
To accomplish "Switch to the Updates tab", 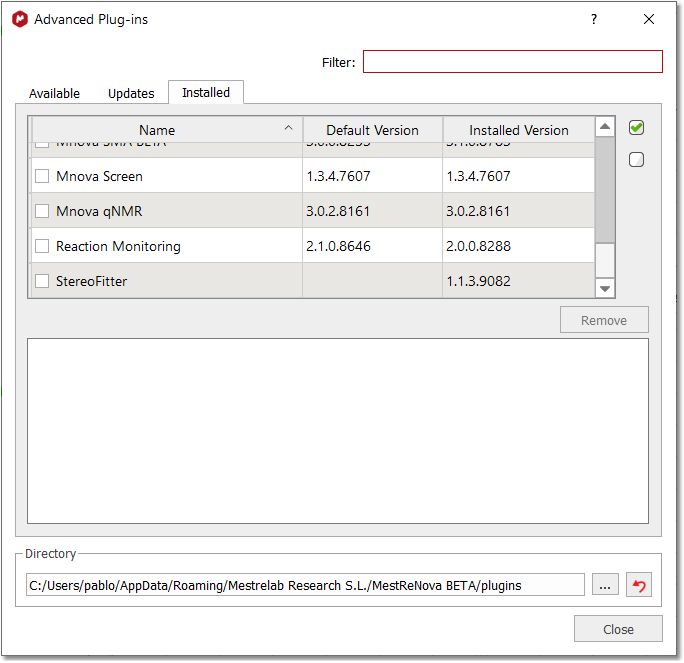I will coord(131,93).
